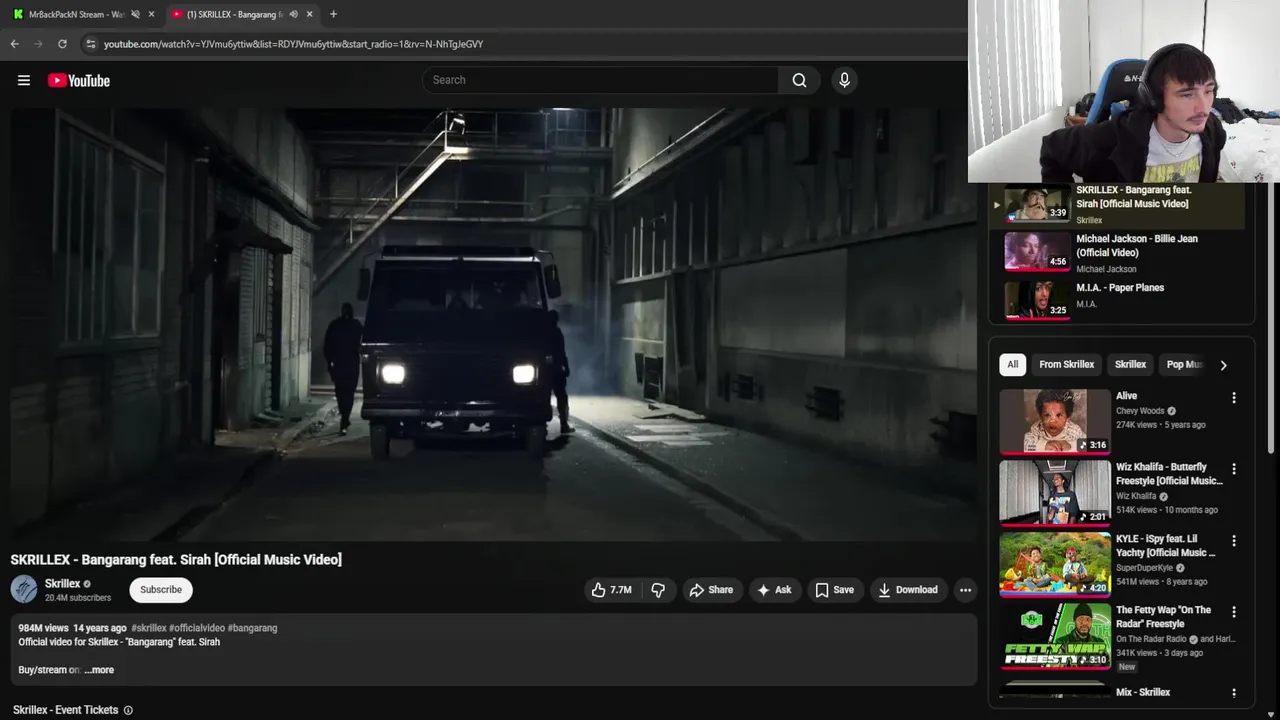Like the video with thumbs up 7.7M

pyautogui.click(x=611, y=590)
